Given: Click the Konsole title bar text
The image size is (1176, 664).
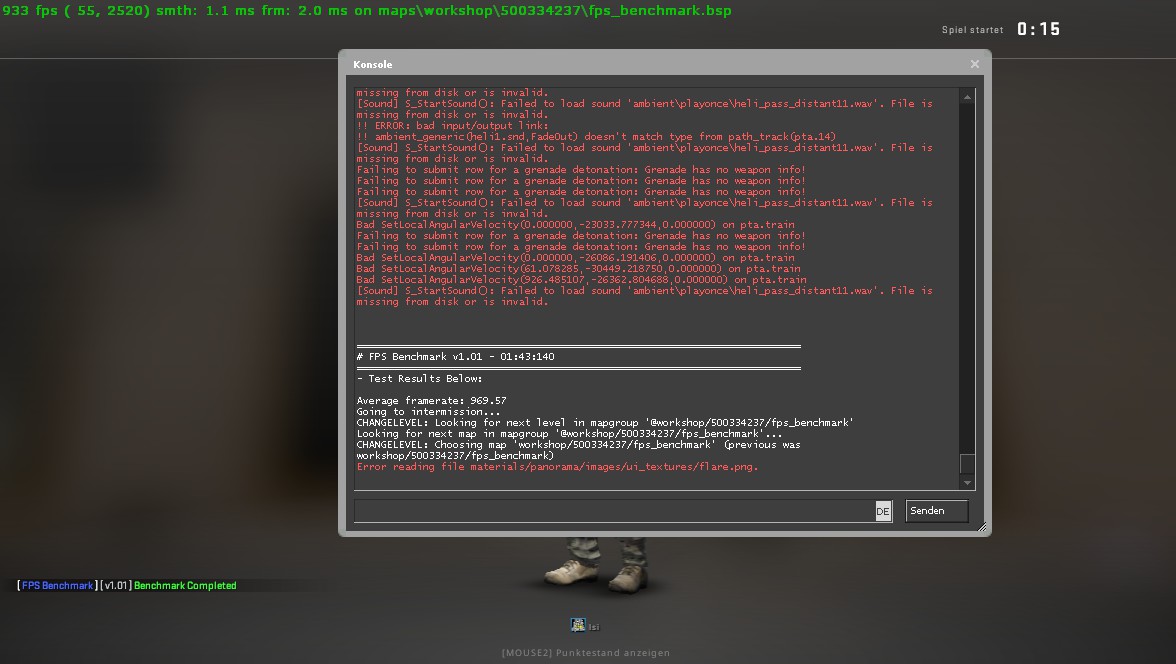Looking at the screenshot, I should [x=373, y=65].
